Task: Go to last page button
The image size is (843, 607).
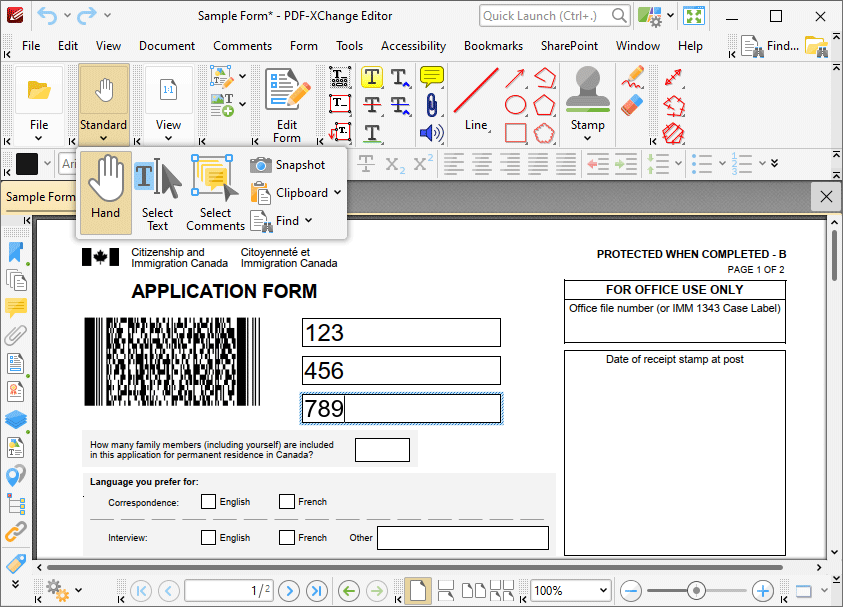Action: (316, 591)
